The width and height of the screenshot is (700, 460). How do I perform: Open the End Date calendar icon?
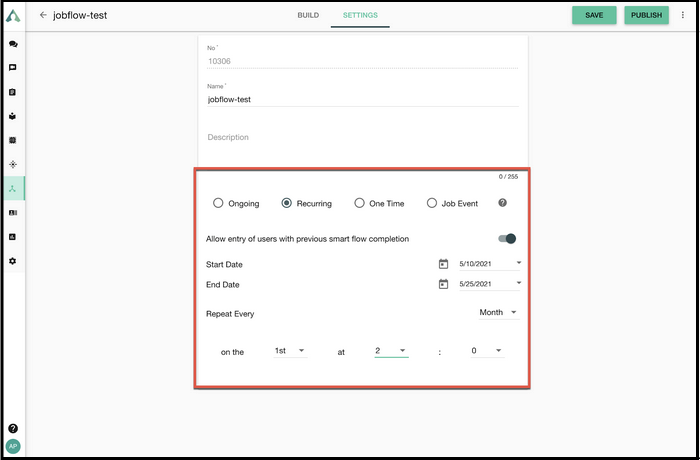click(443, 284)
